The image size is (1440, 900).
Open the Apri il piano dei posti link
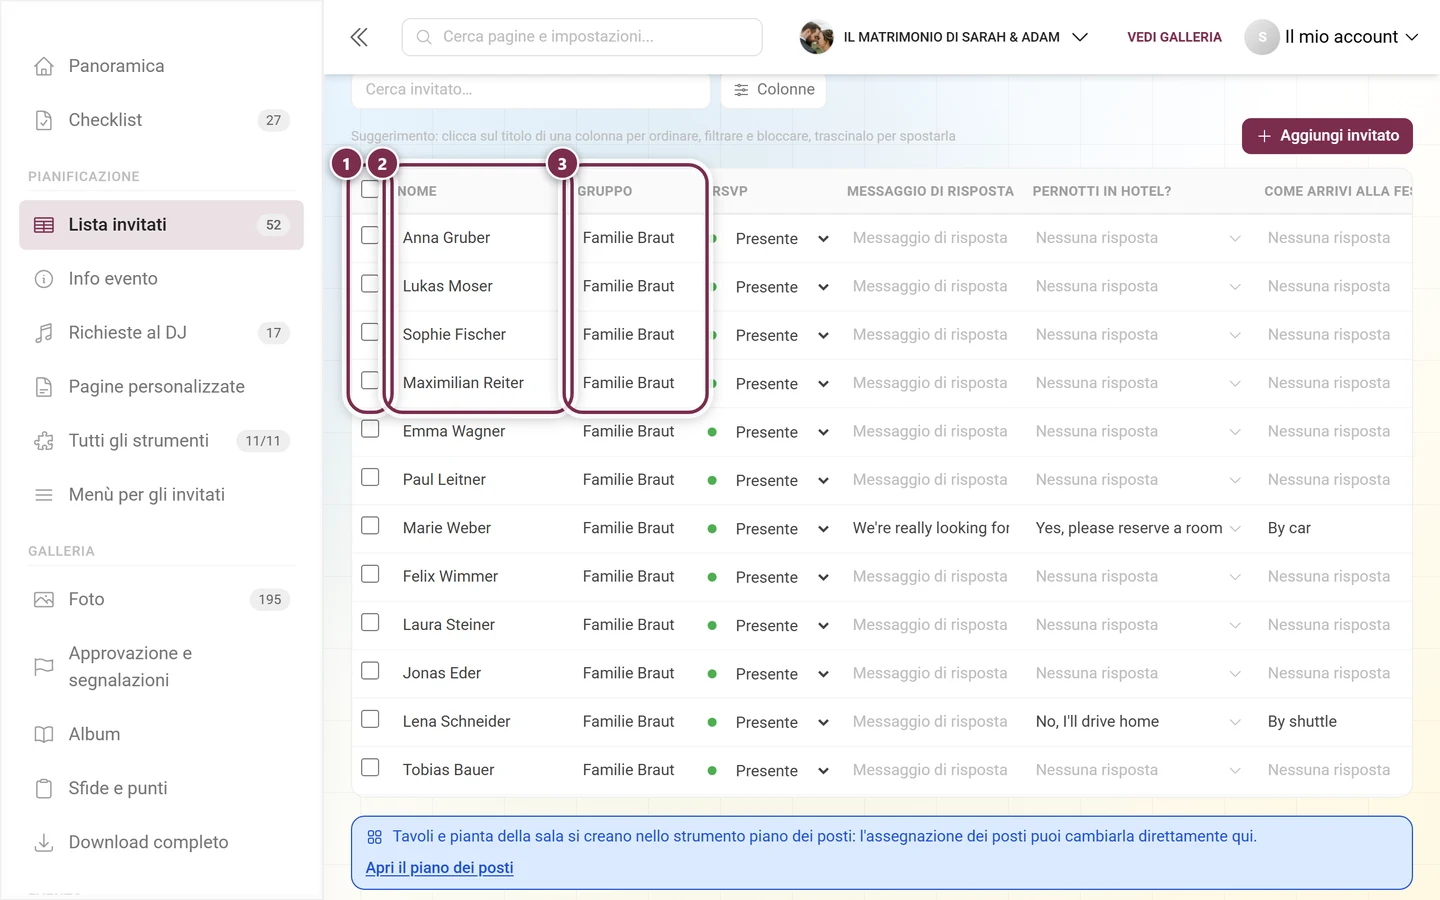point(439,868)
